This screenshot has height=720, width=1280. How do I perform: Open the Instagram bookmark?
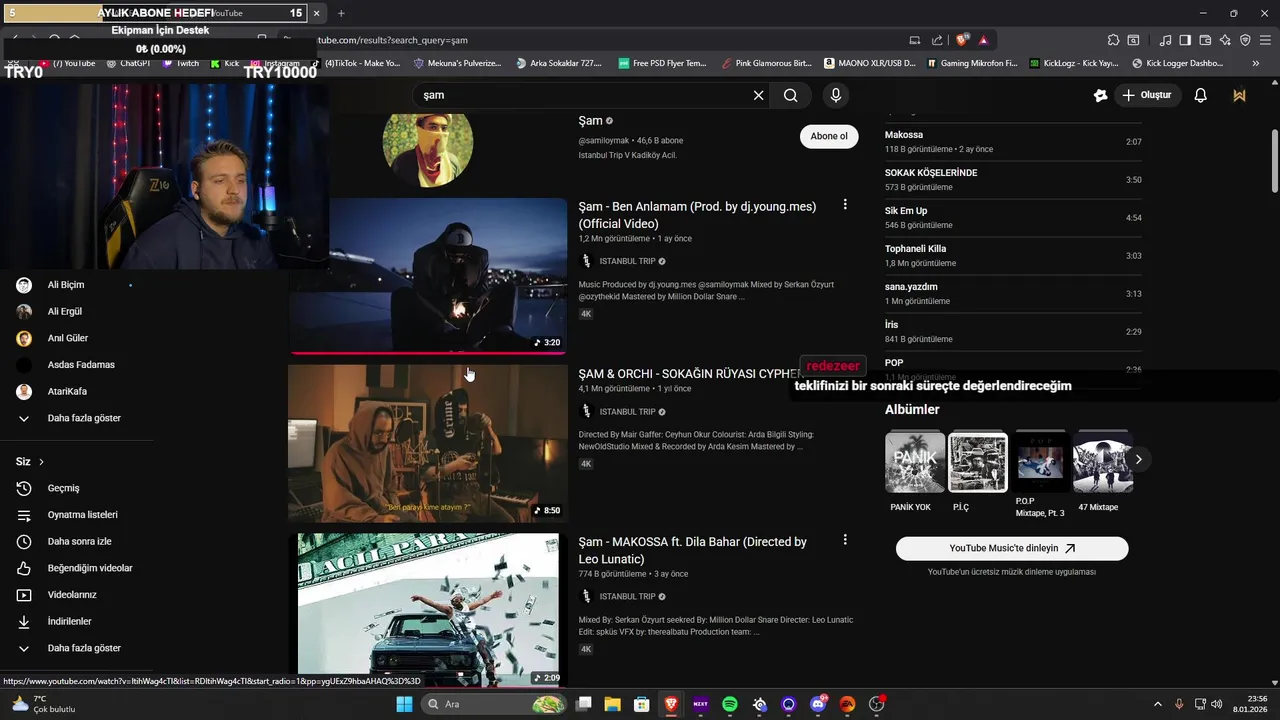tap(274, 63)
